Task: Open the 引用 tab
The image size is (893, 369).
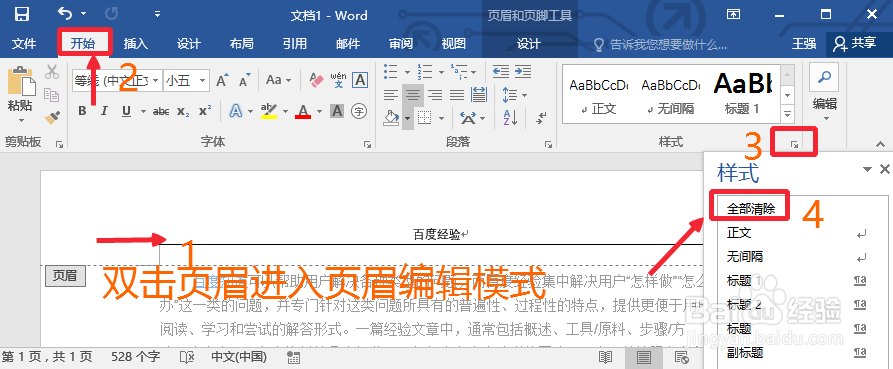Action: [x=294, y=44]
